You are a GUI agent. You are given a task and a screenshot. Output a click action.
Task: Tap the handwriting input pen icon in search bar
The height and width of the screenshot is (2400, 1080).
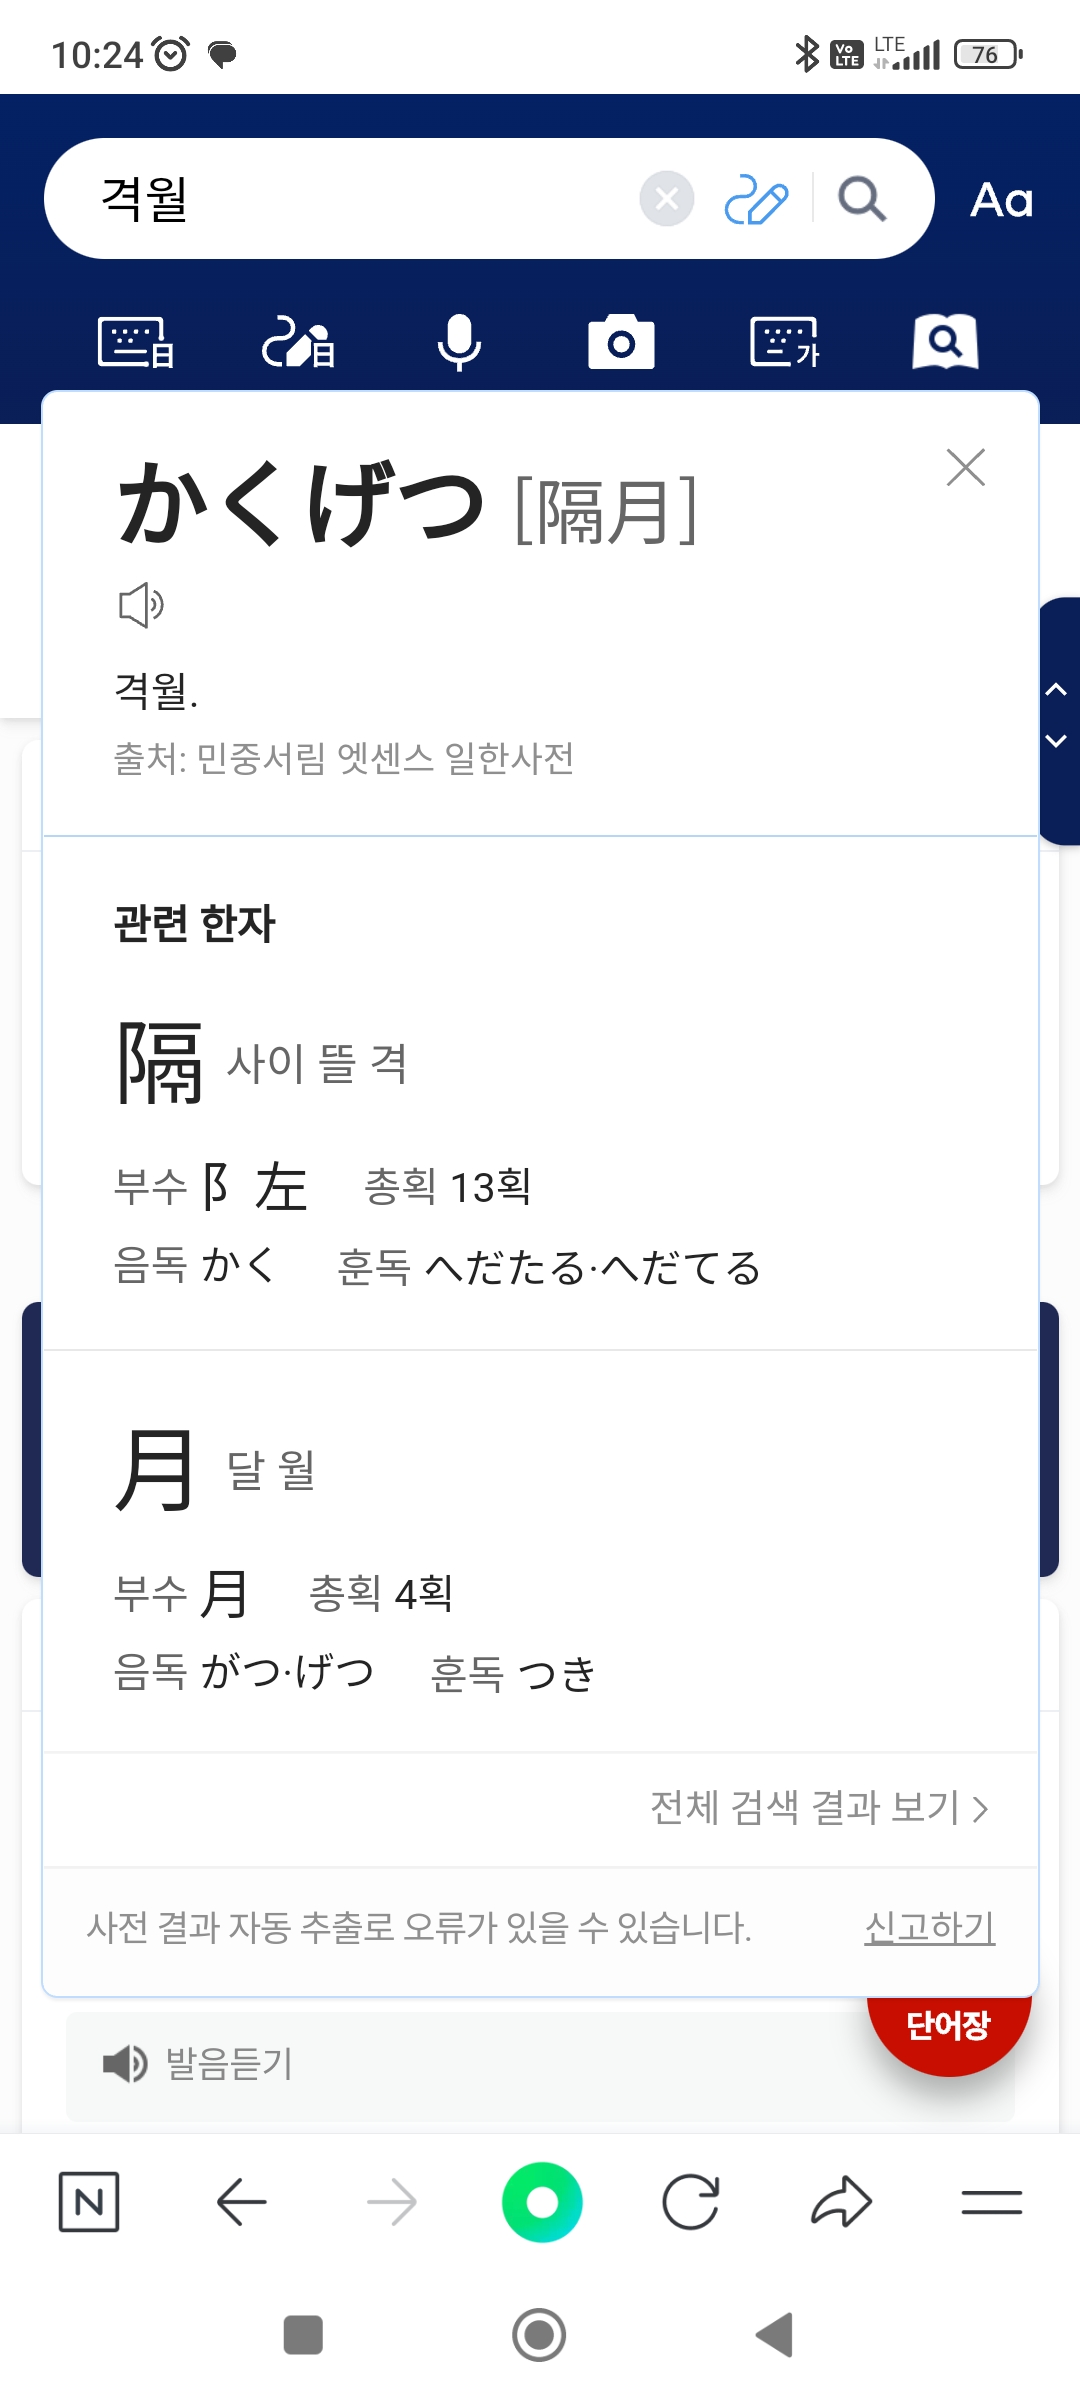[x=756, y=199]
